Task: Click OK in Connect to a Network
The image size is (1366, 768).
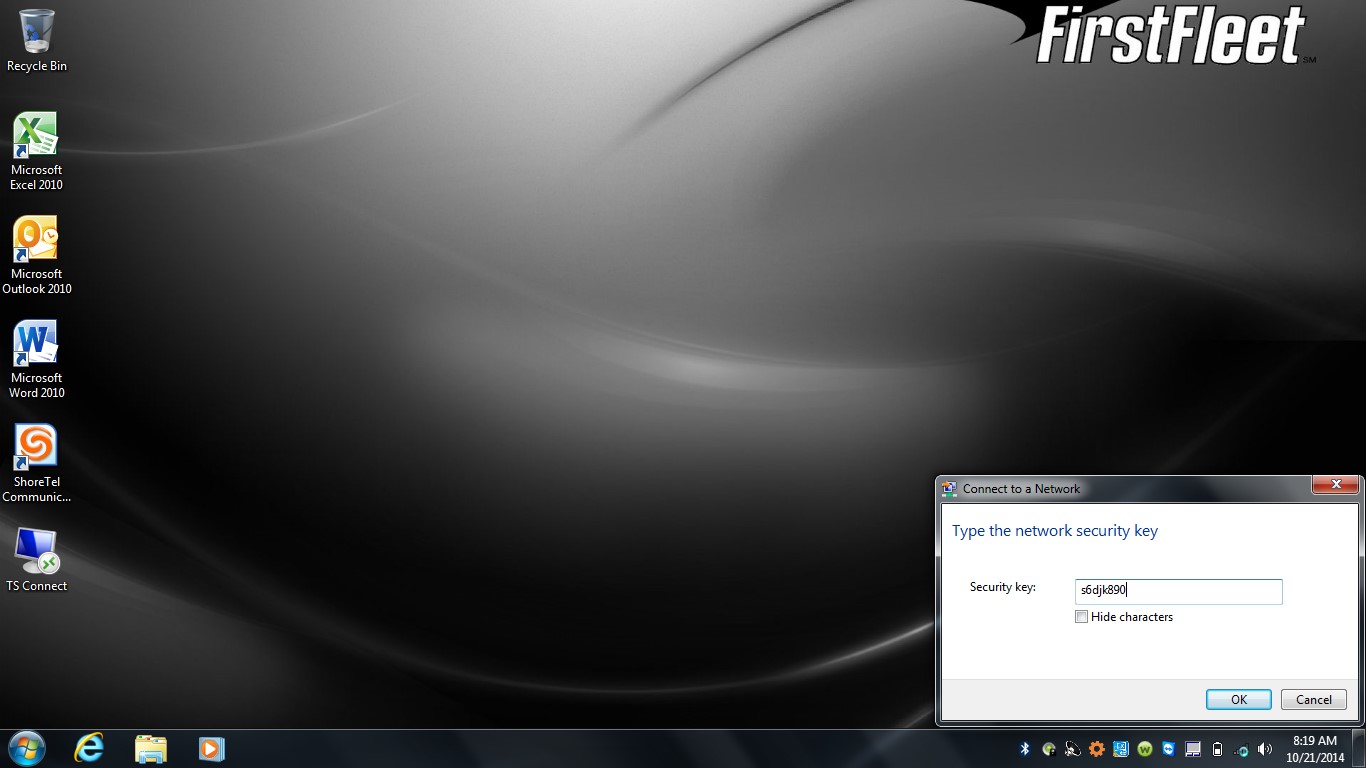Action: tap(1238, 700)
